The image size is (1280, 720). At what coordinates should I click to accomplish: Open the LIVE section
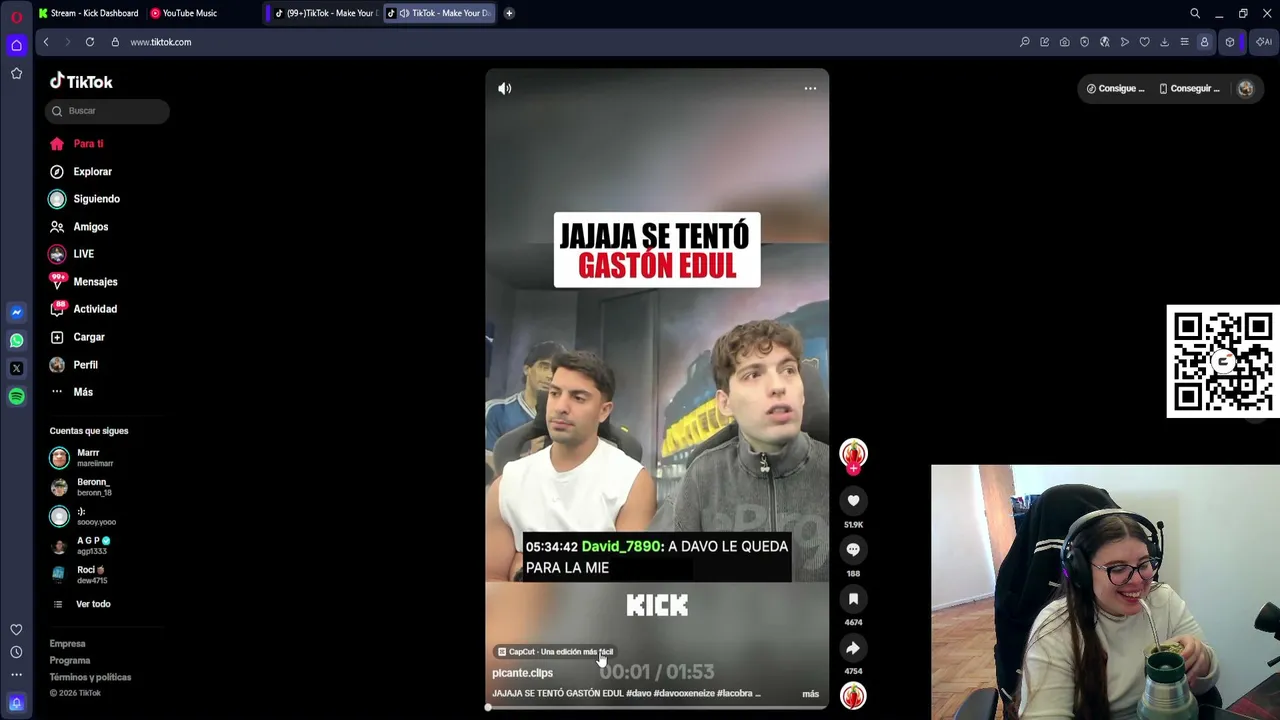[x=83, y=254]
